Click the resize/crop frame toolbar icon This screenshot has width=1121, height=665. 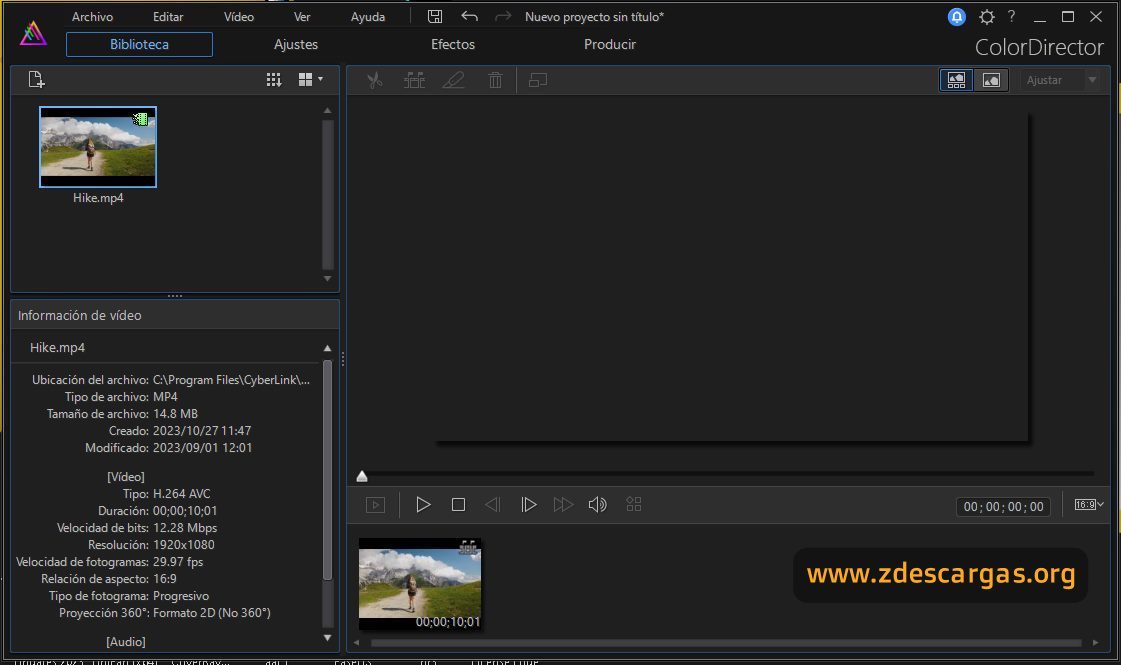[538, 80]
